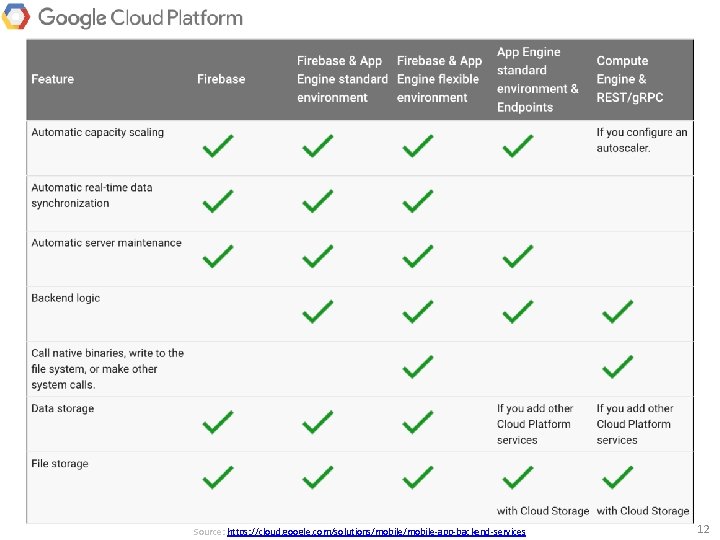Screen dimensions: 720x540
Task: Click 'If you configure an autoscaler.' cell
Action: point(641,140)
